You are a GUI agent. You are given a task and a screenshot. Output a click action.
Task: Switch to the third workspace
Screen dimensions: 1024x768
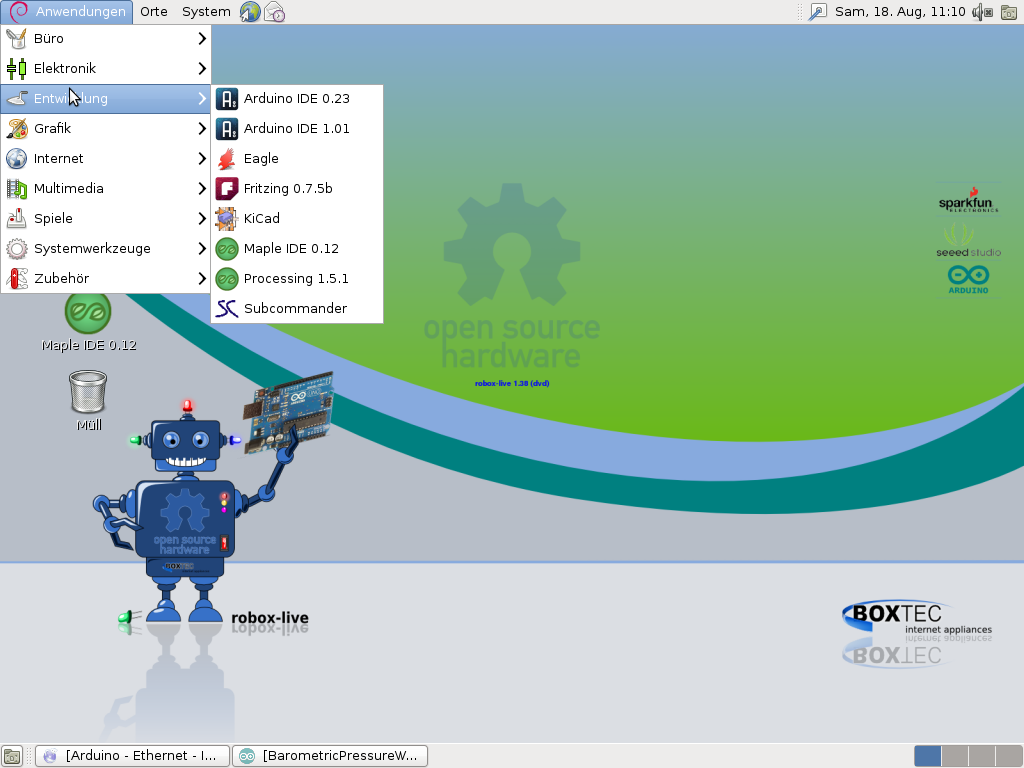pyautogui.click(x=982, y=756)
